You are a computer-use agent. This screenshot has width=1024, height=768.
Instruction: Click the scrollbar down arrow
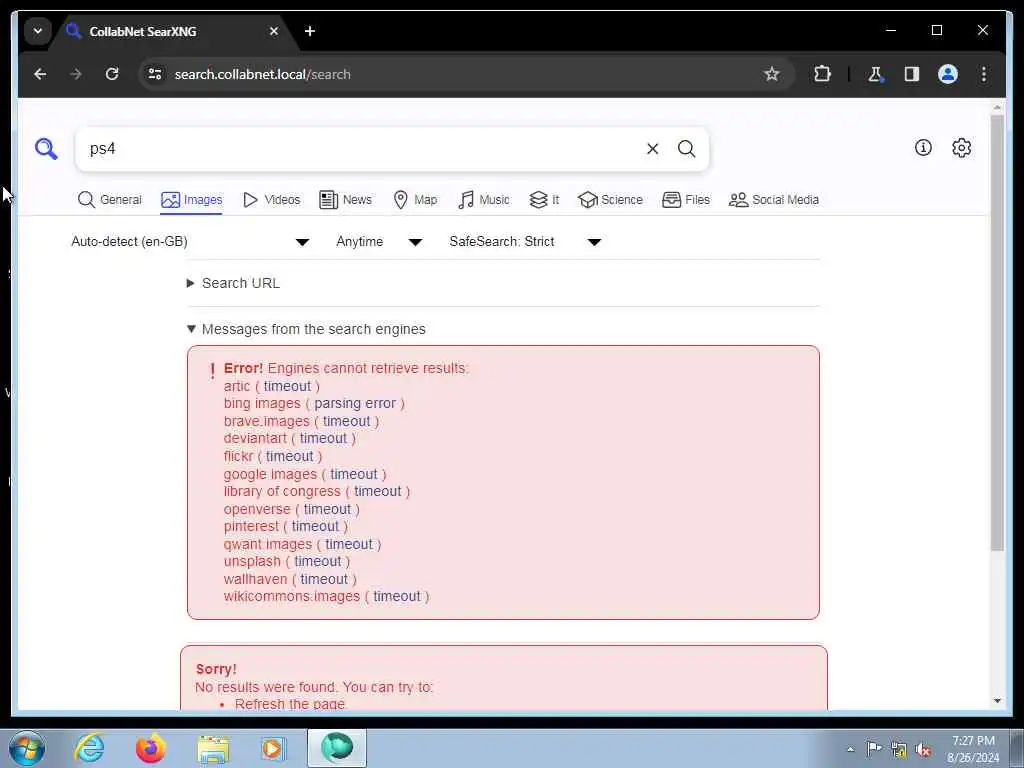[997, 701]
